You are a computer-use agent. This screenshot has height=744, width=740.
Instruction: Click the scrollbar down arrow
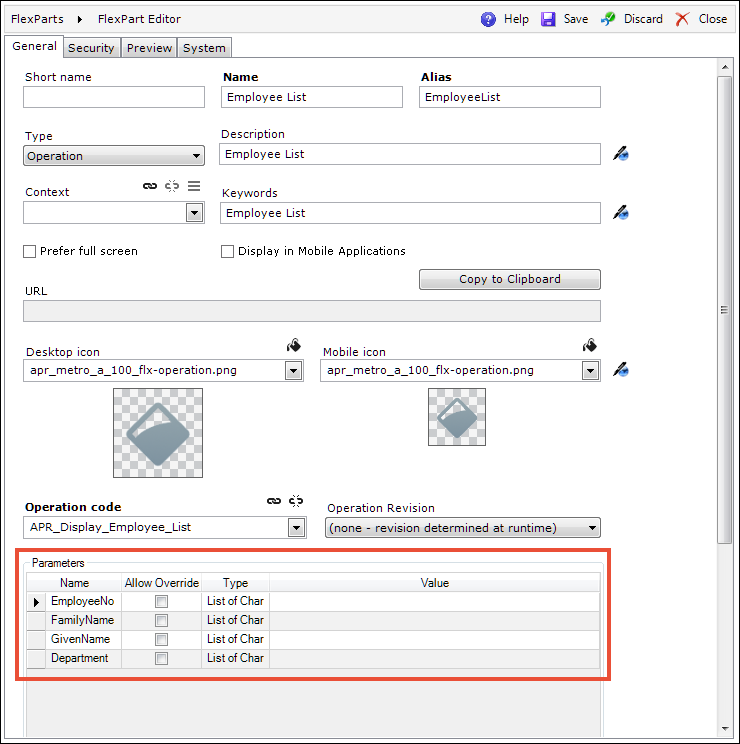pyautogui.click(x=725, y=728)
